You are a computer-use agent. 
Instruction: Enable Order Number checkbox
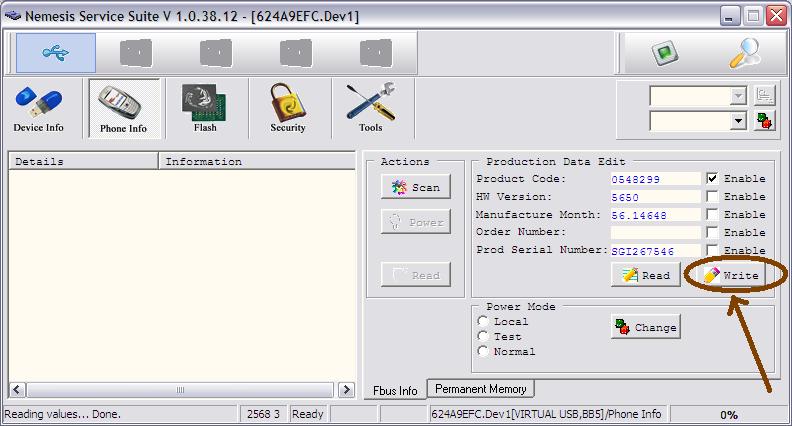(x=712, y=232)
